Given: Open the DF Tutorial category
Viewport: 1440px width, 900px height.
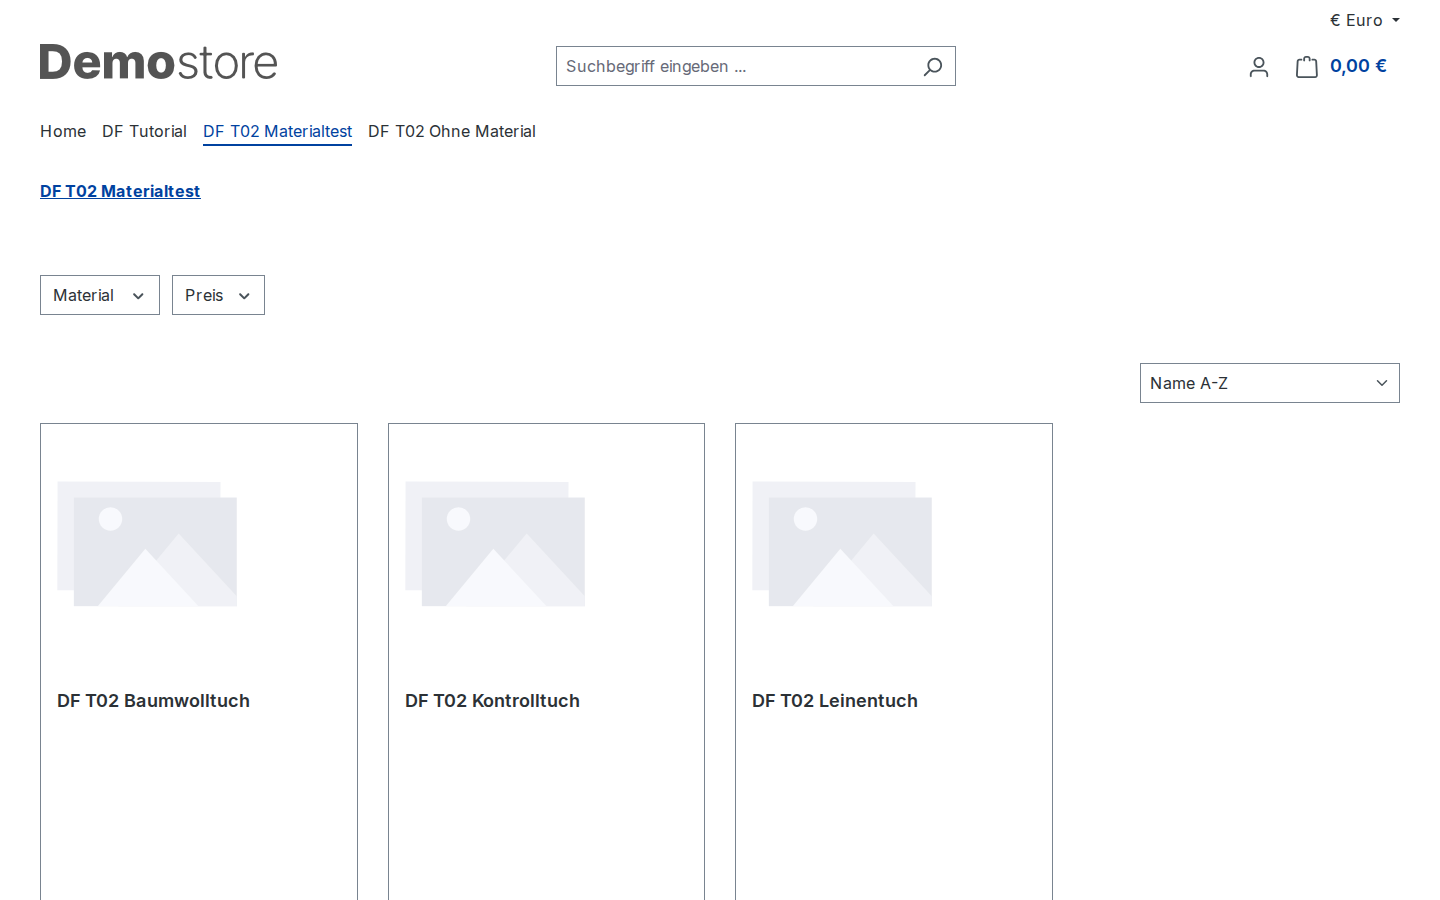Looking at the screenshot, I should tap(144, 131).
